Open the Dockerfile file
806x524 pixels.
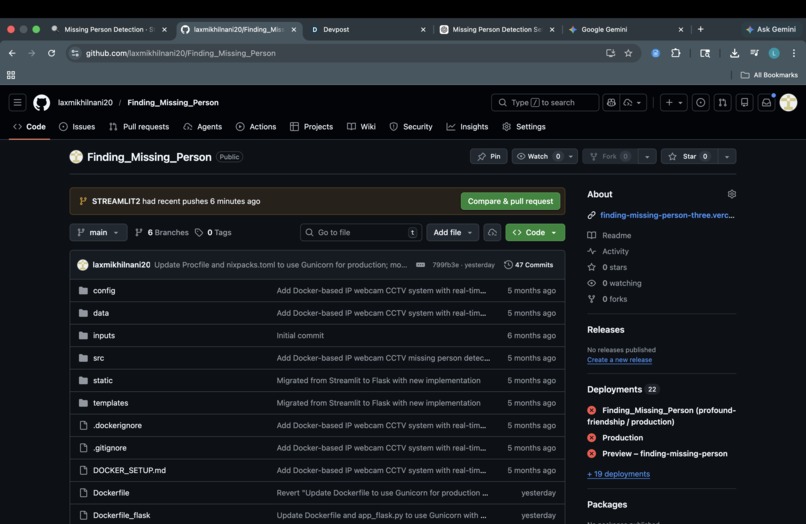[111, 493]
